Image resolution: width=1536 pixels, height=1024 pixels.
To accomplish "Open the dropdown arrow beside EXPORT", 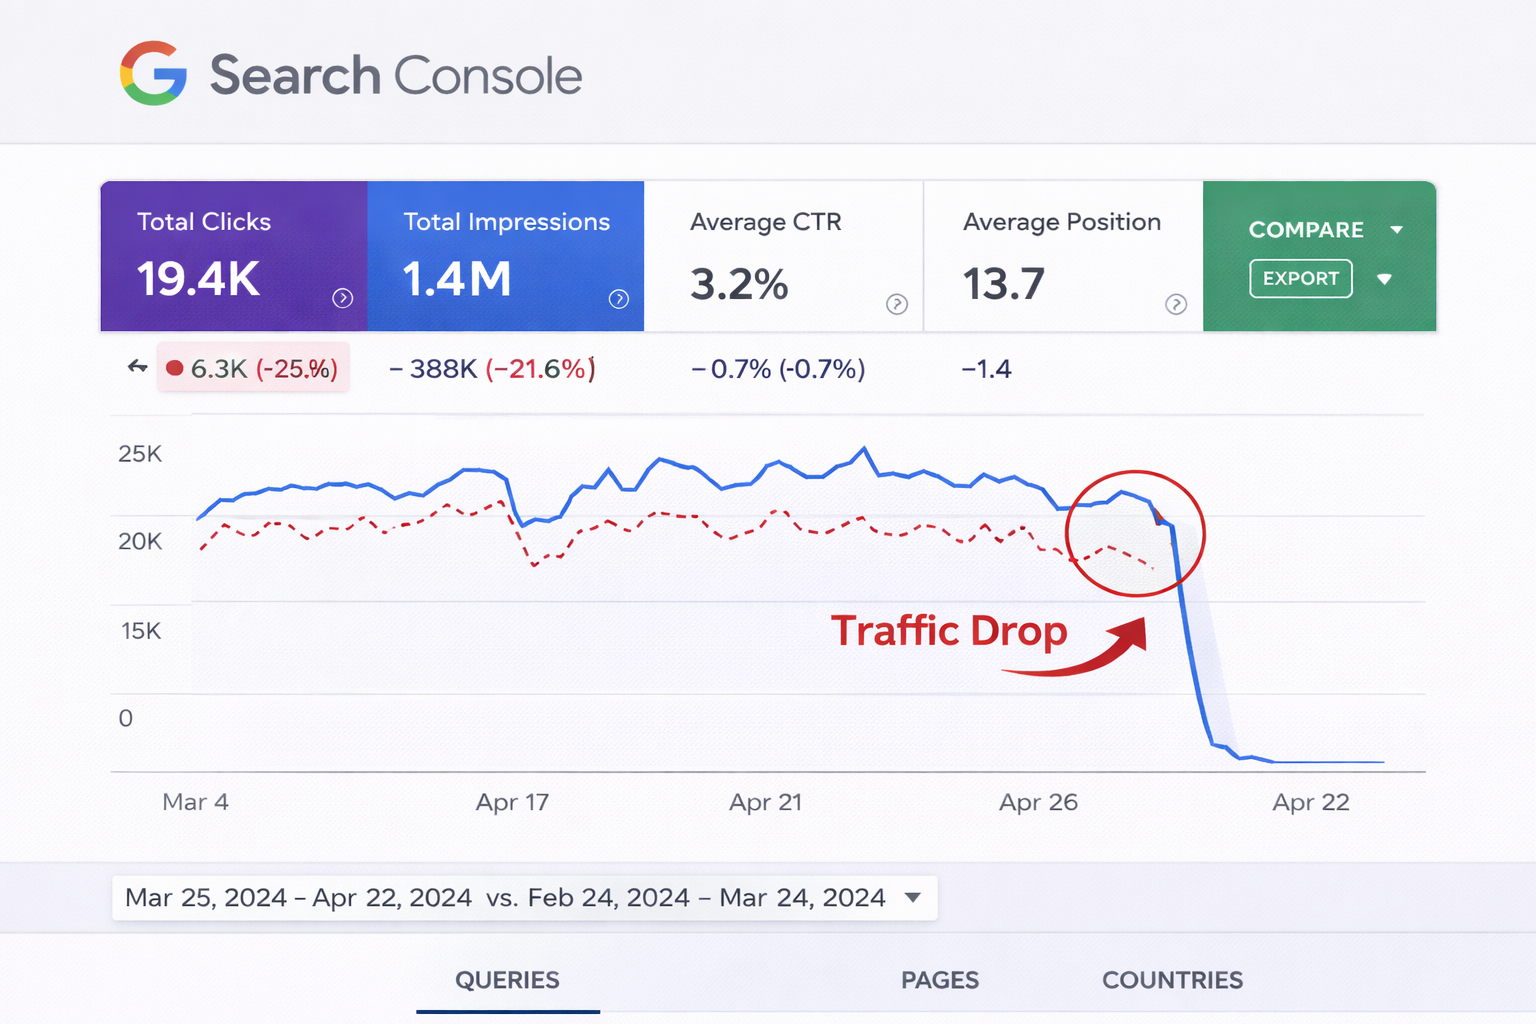I will point(1385,279).
